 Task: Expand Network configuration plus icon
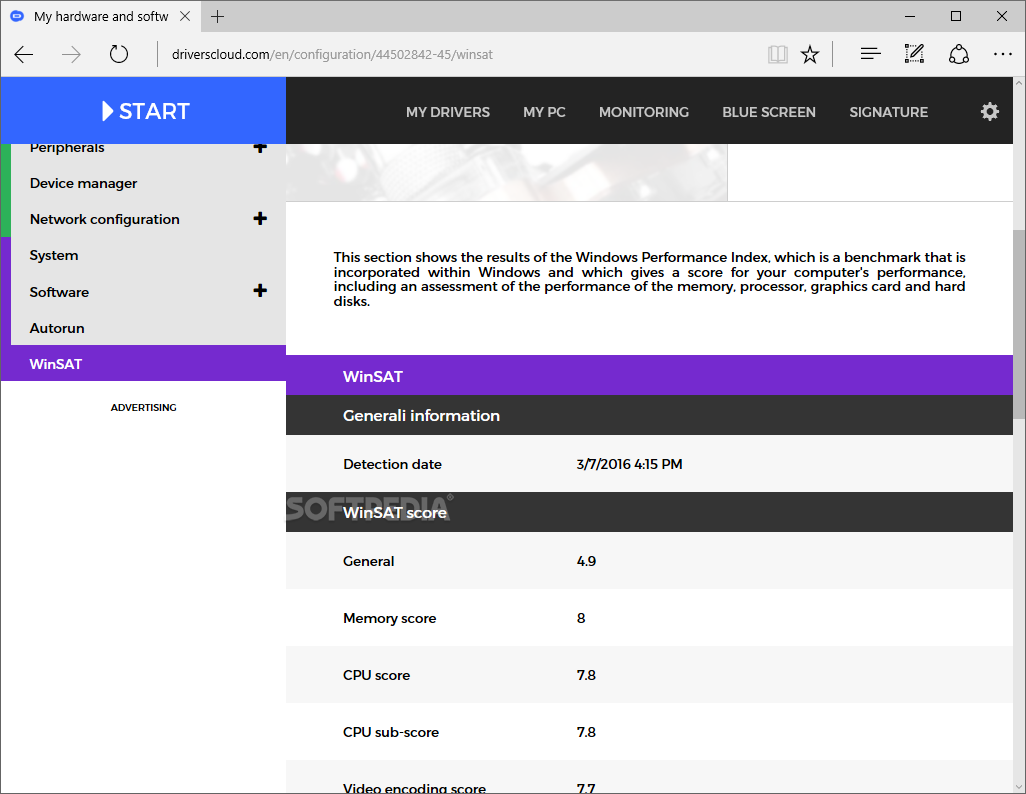(260, 219)
